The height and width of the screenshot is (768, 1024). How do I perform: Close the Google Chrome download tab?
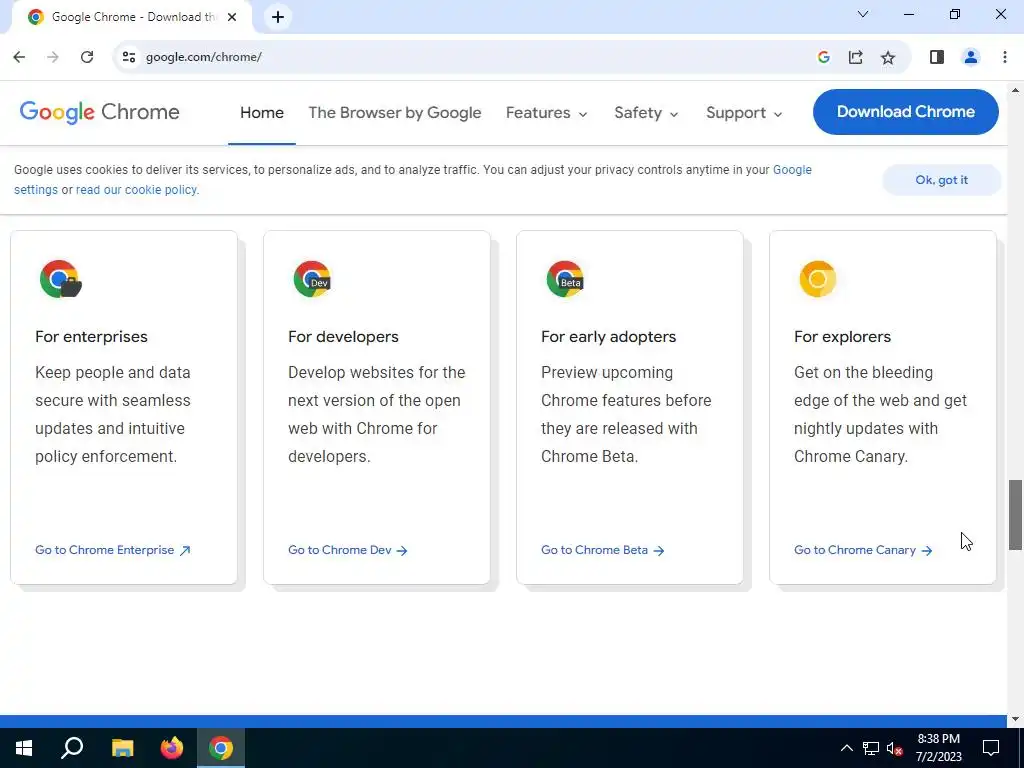pos(232,17)
